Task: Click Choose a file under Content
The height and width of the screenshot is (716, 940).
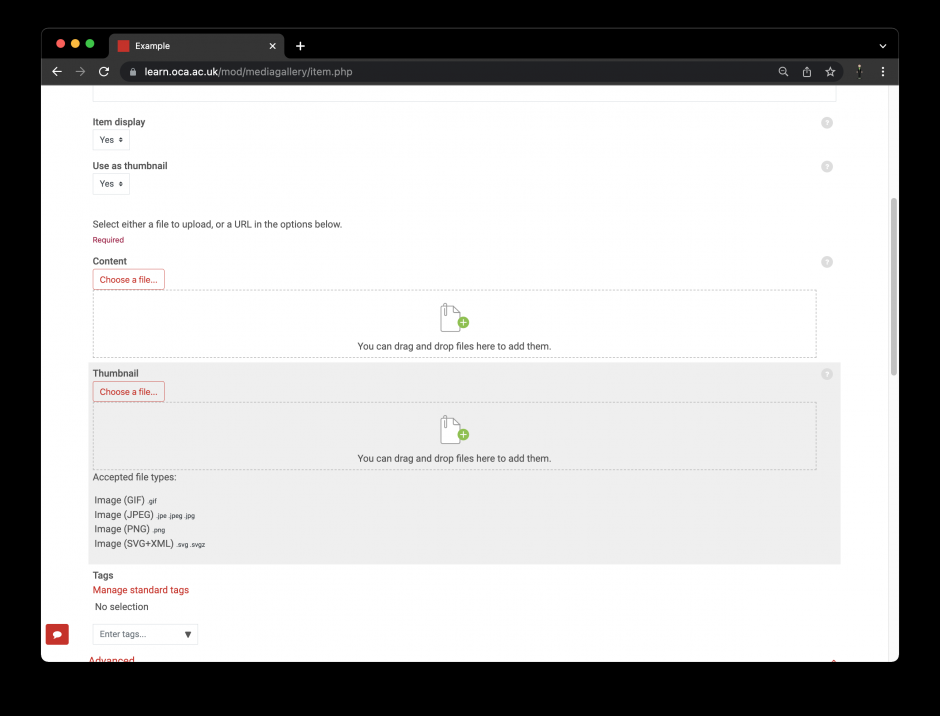Action: tap(128, 279)
